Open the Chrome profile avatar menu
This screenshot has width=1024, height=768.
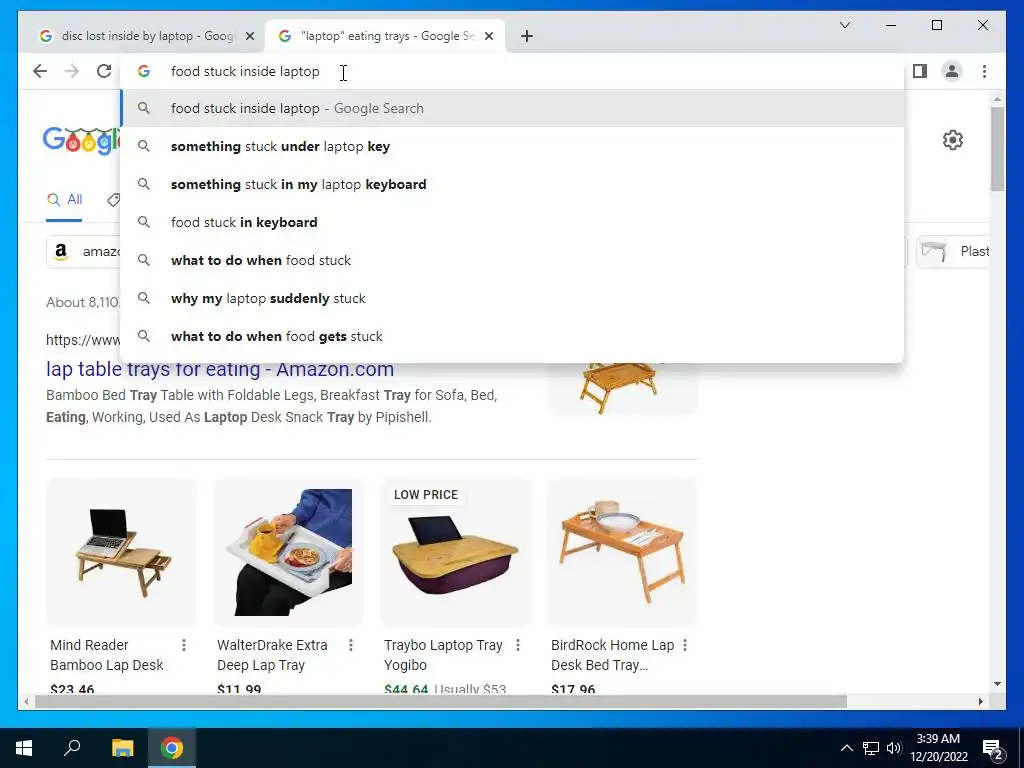(x=952, y=71)
